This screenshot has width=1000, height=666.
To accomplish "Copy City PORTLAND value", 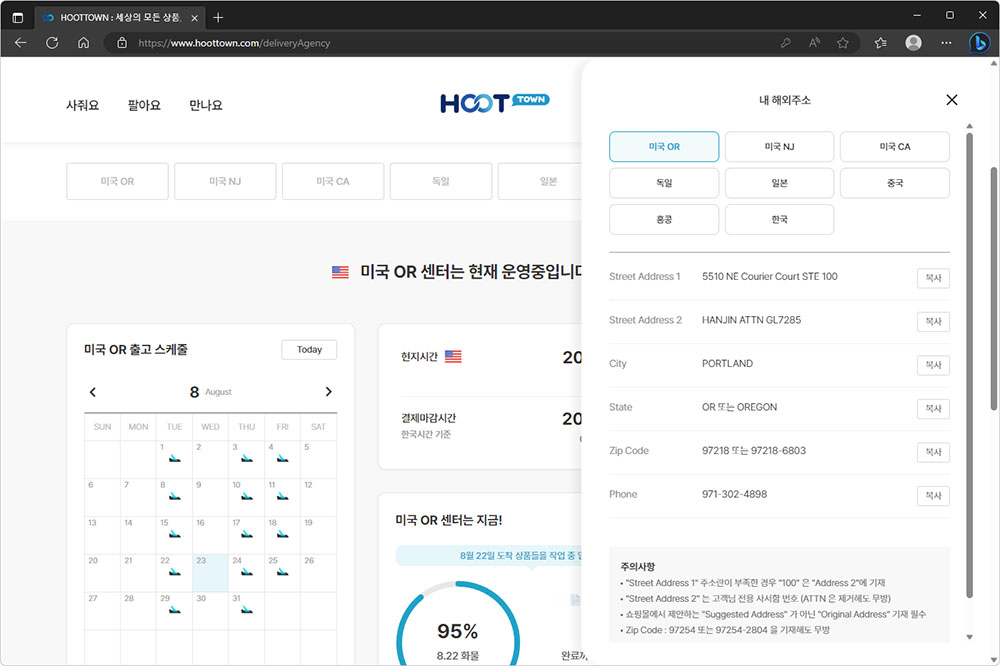I will 933,365.
